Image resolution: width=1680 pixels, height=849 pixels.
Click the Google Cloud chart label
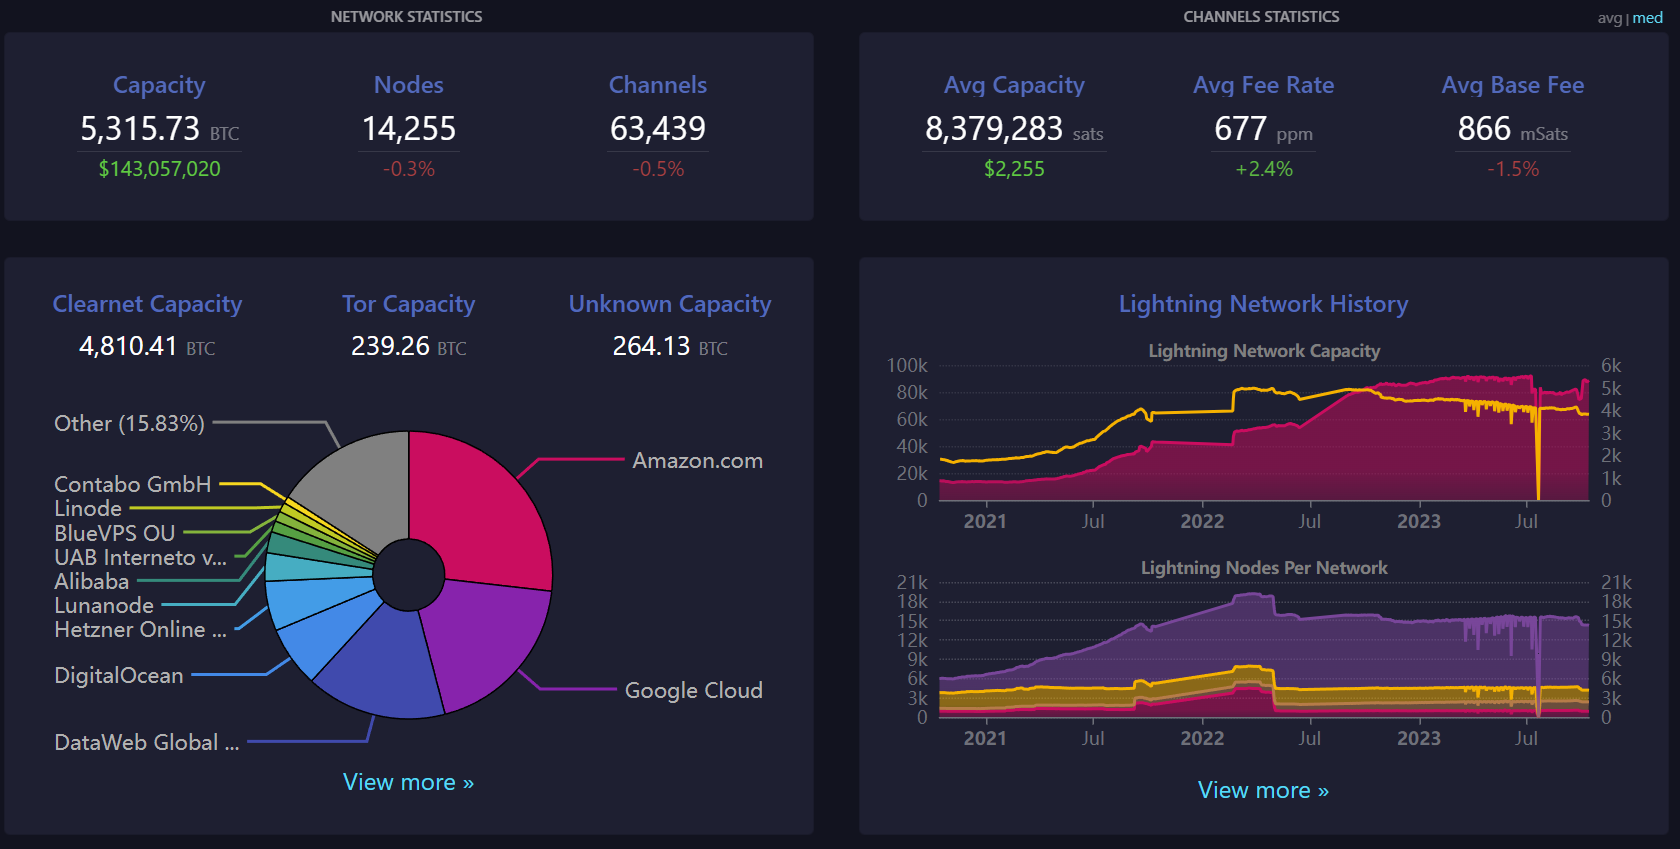tap(693, 691)
